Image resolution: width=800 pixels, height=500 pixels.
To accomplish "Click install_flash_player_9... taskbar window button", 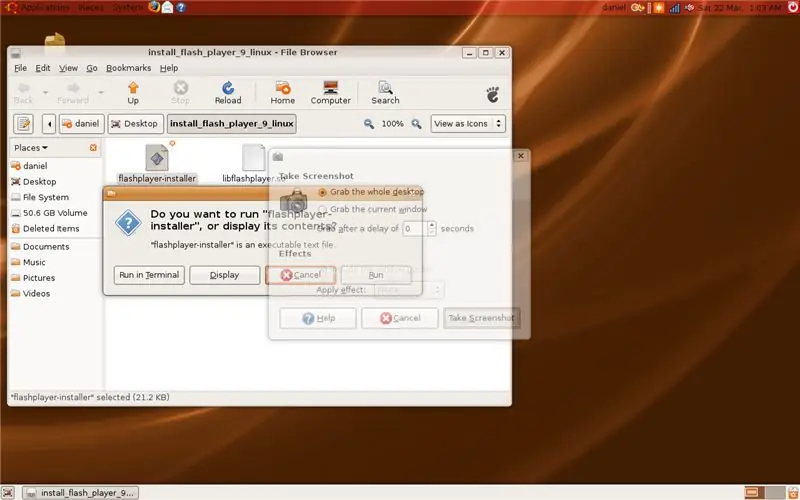I will point(81,493).
